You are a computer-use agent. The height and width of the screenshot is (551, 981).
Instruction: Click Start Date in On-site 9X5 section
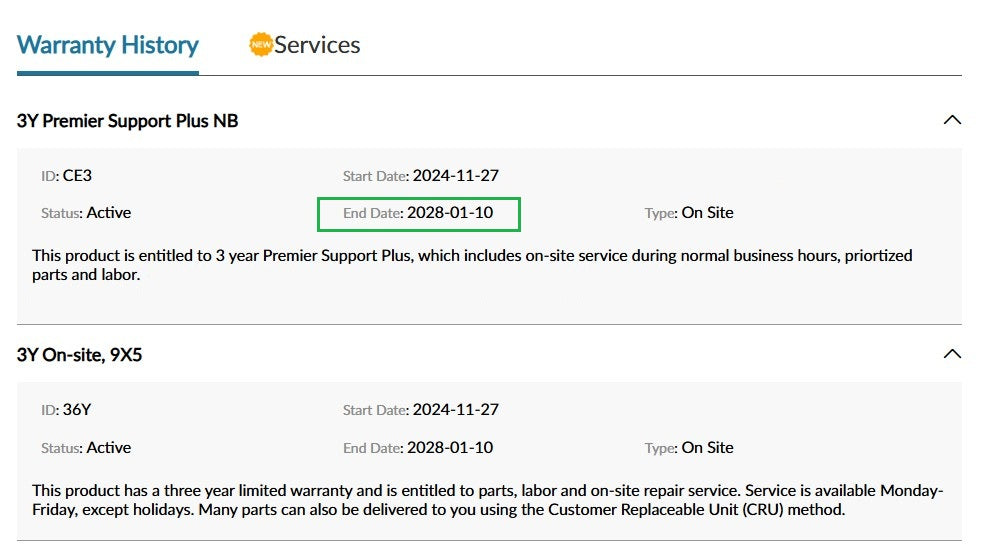(x=420, y=410)
